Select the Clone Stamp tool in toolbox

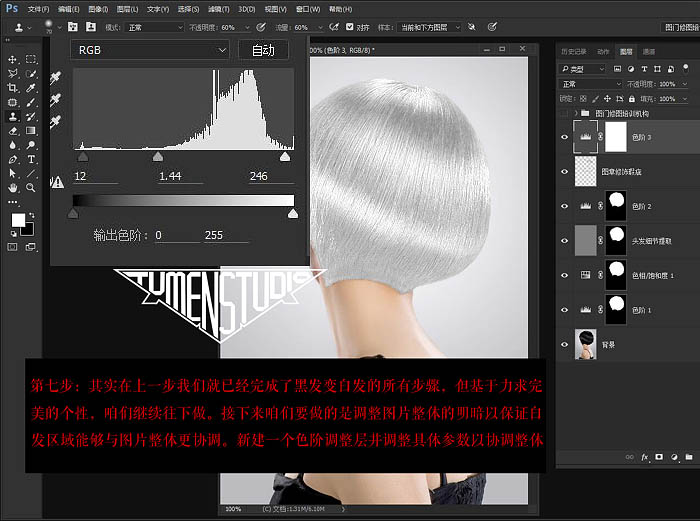[12, 117]
